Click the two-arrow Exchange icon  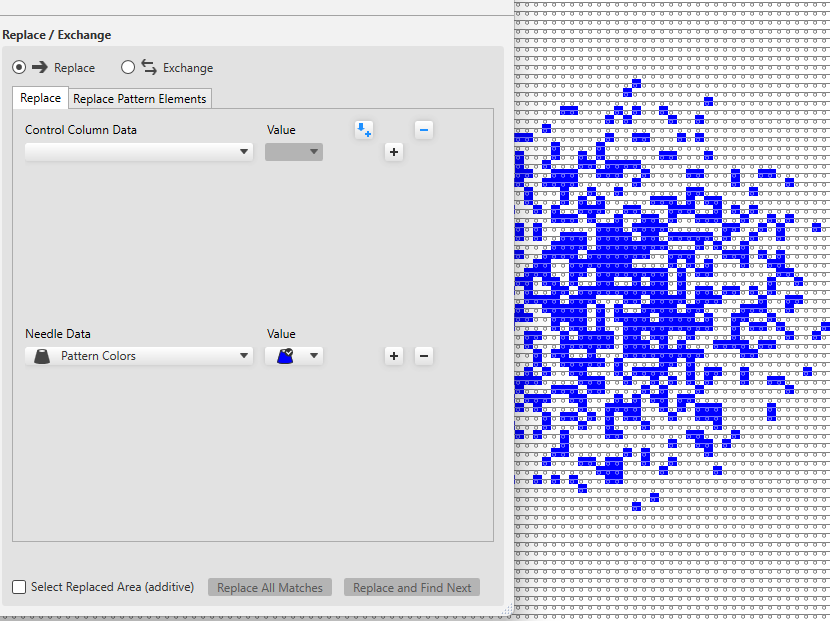click(x=149, y=68)
